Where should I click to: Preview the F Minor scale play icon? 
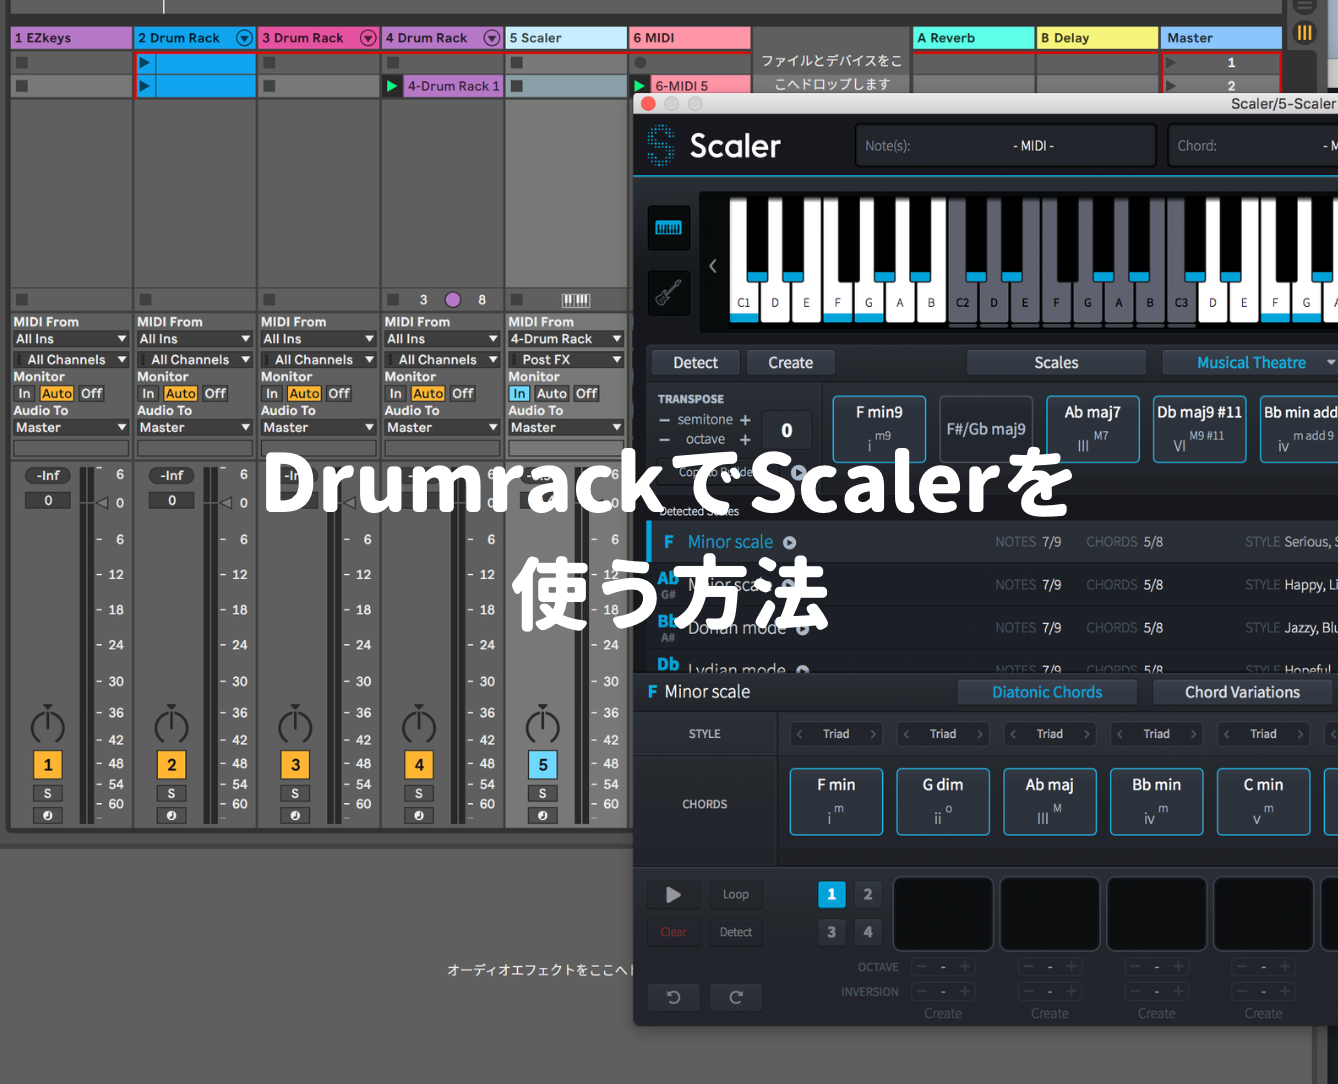coord(790,543)
